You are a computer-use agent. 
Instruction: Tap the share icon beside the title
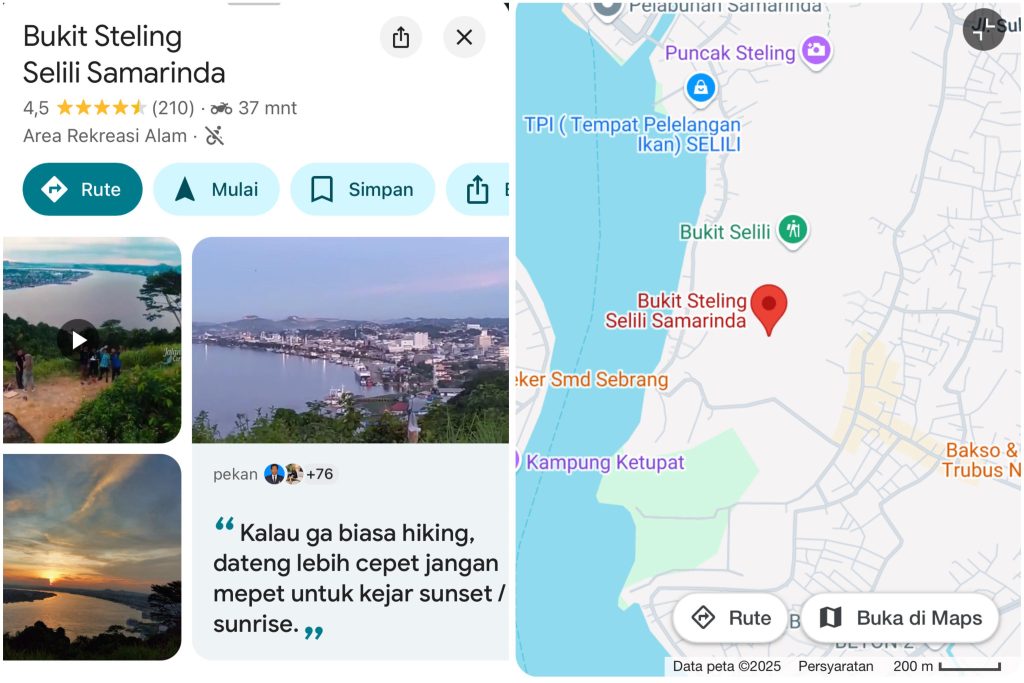pos(401,37)
